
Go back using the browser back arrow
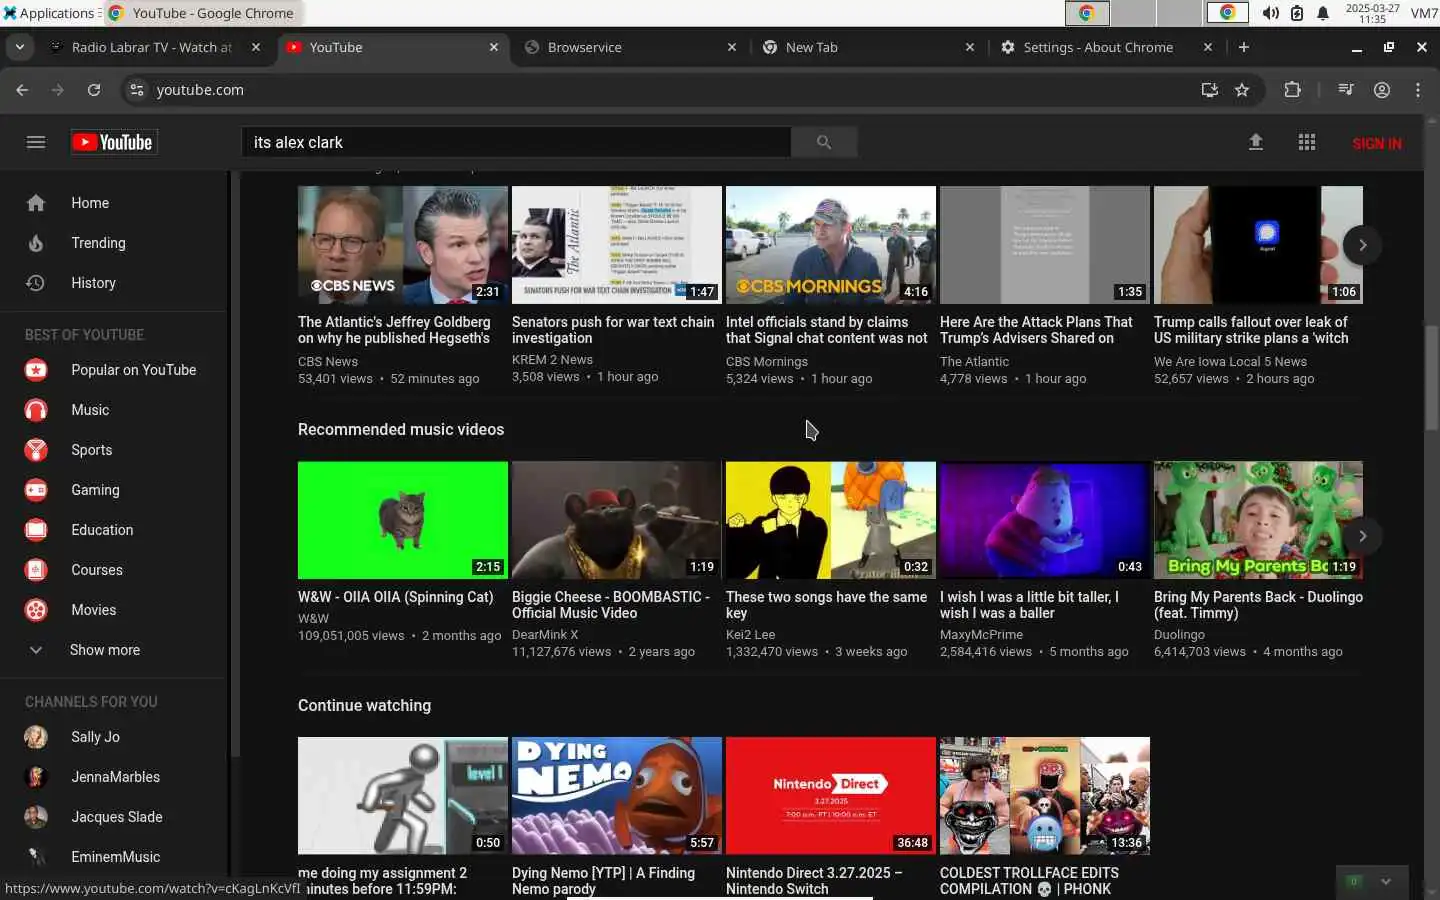click(22, 90)
